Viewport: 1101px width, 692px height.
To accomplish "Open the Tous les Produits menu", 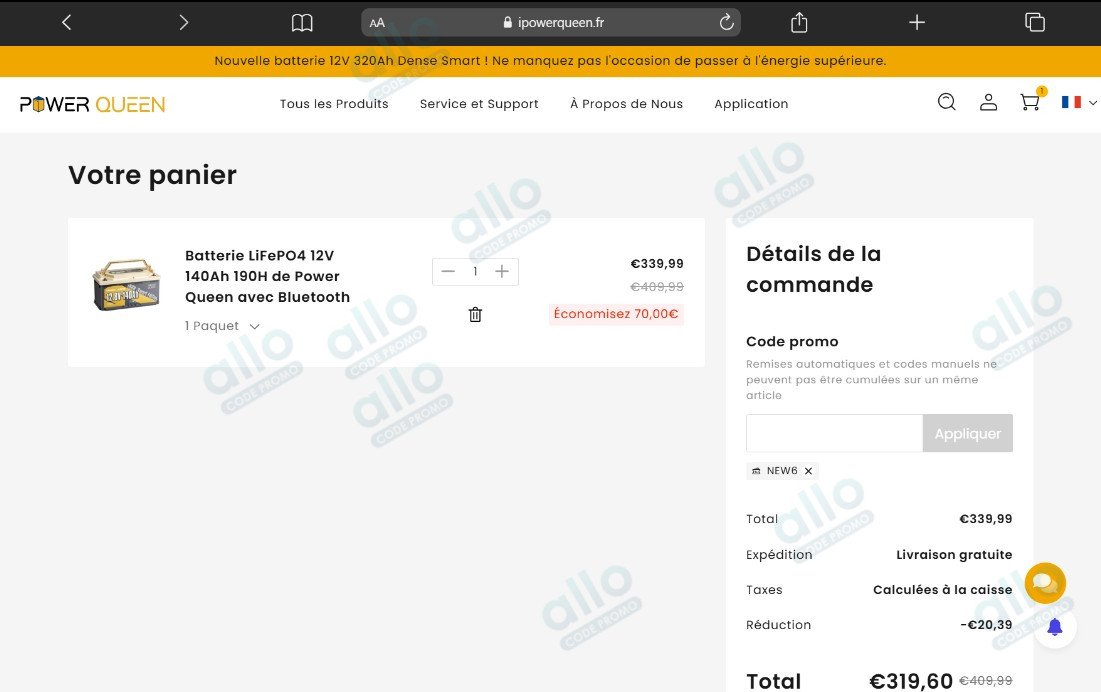I will [334, 104].
